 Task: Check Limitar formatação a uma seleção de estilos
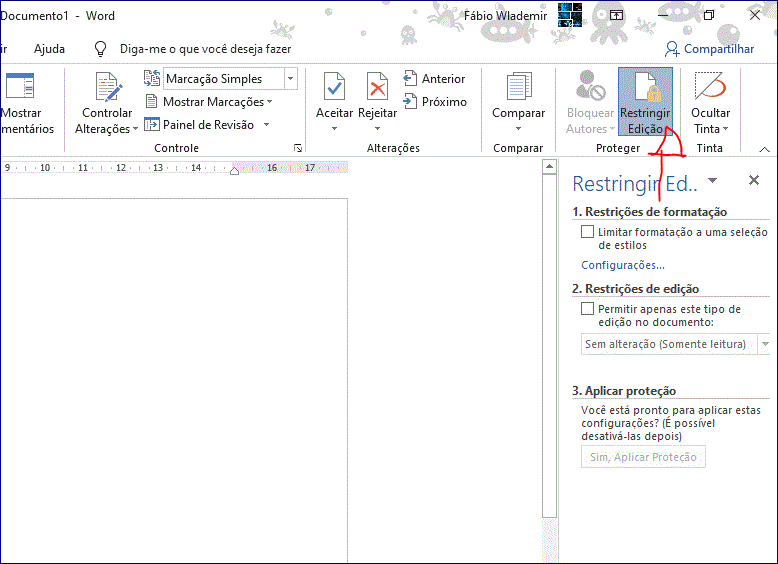587,232
